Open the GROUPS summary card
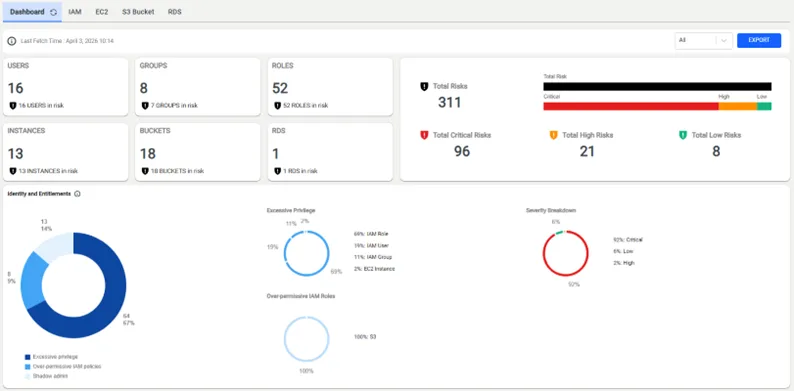The image size is (794, 391). (x=197, y=87)
